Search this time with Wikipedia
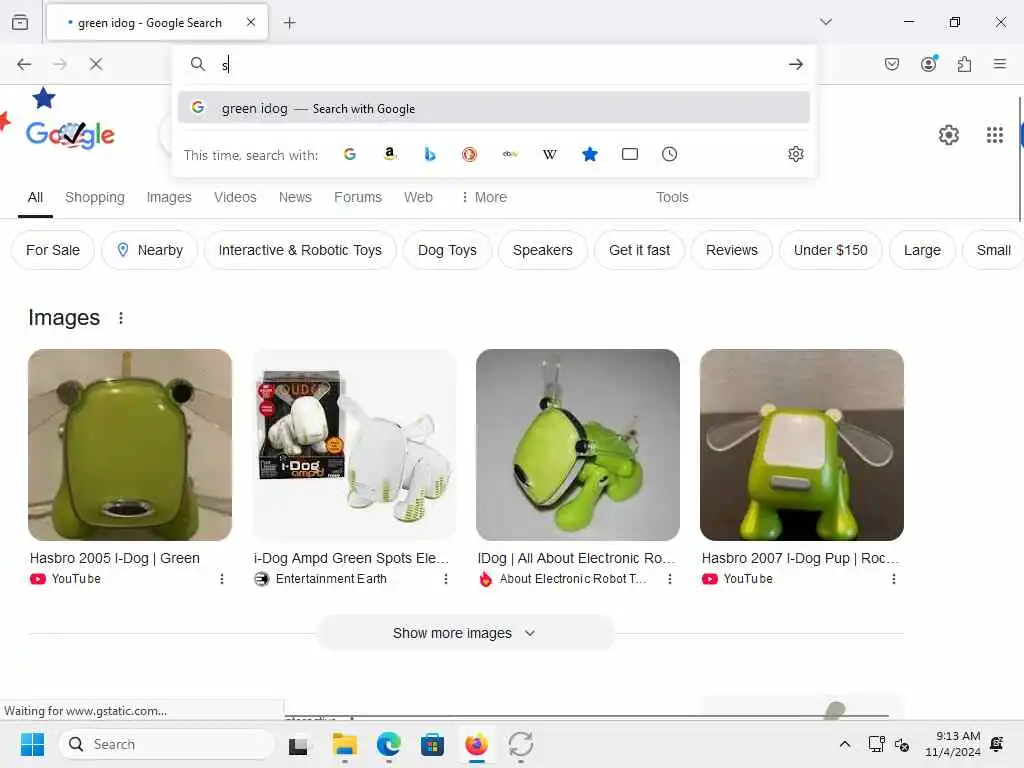 tap(549, 154)
